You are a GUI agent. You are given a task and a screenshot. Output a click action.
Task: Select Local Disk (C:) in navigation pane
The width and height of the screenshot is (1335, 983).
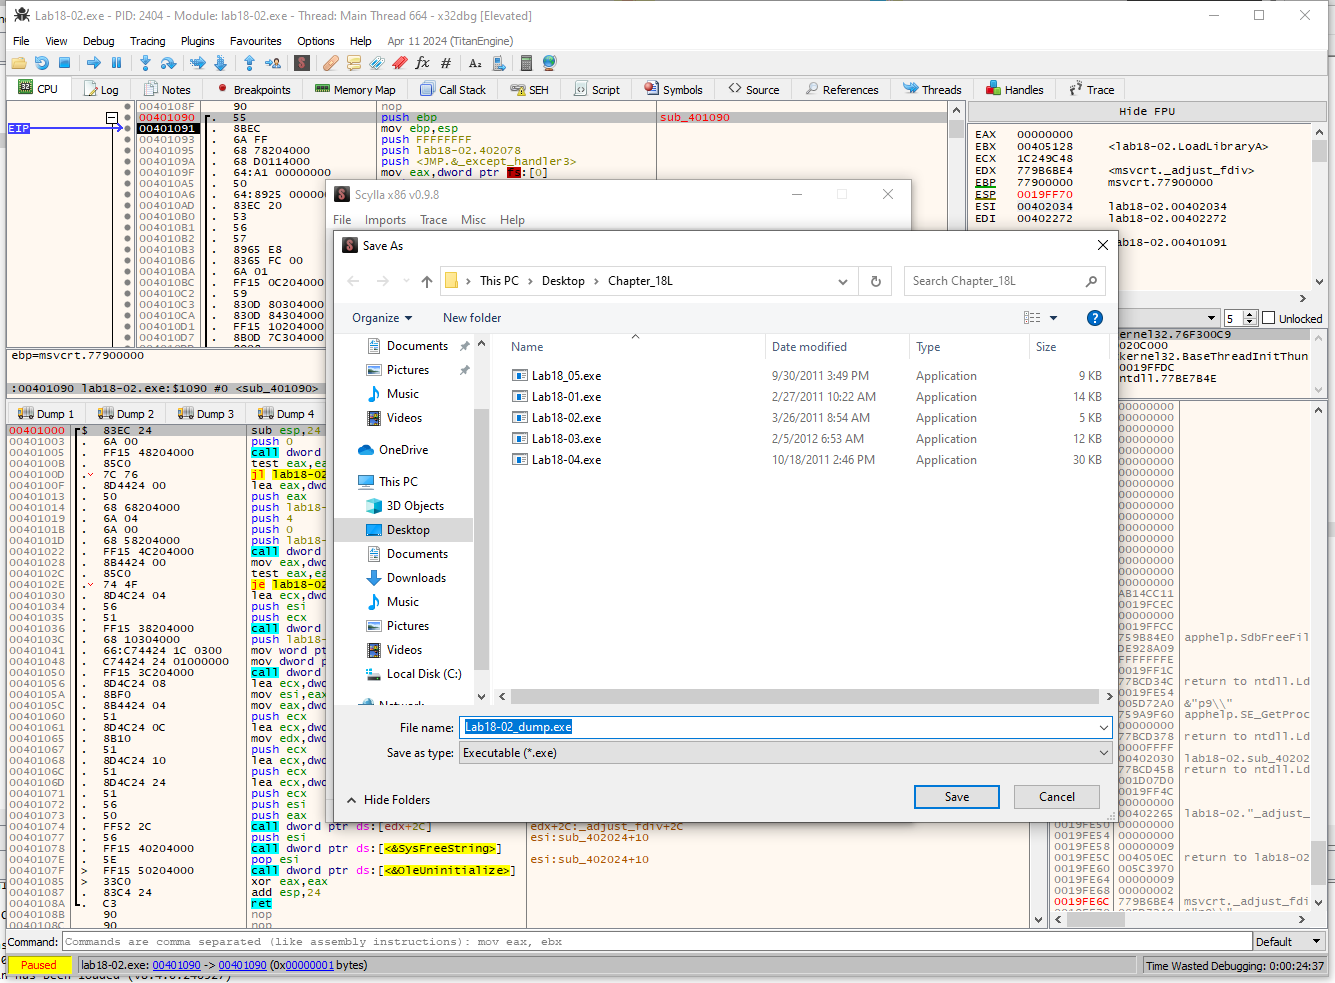pos(424,674)
